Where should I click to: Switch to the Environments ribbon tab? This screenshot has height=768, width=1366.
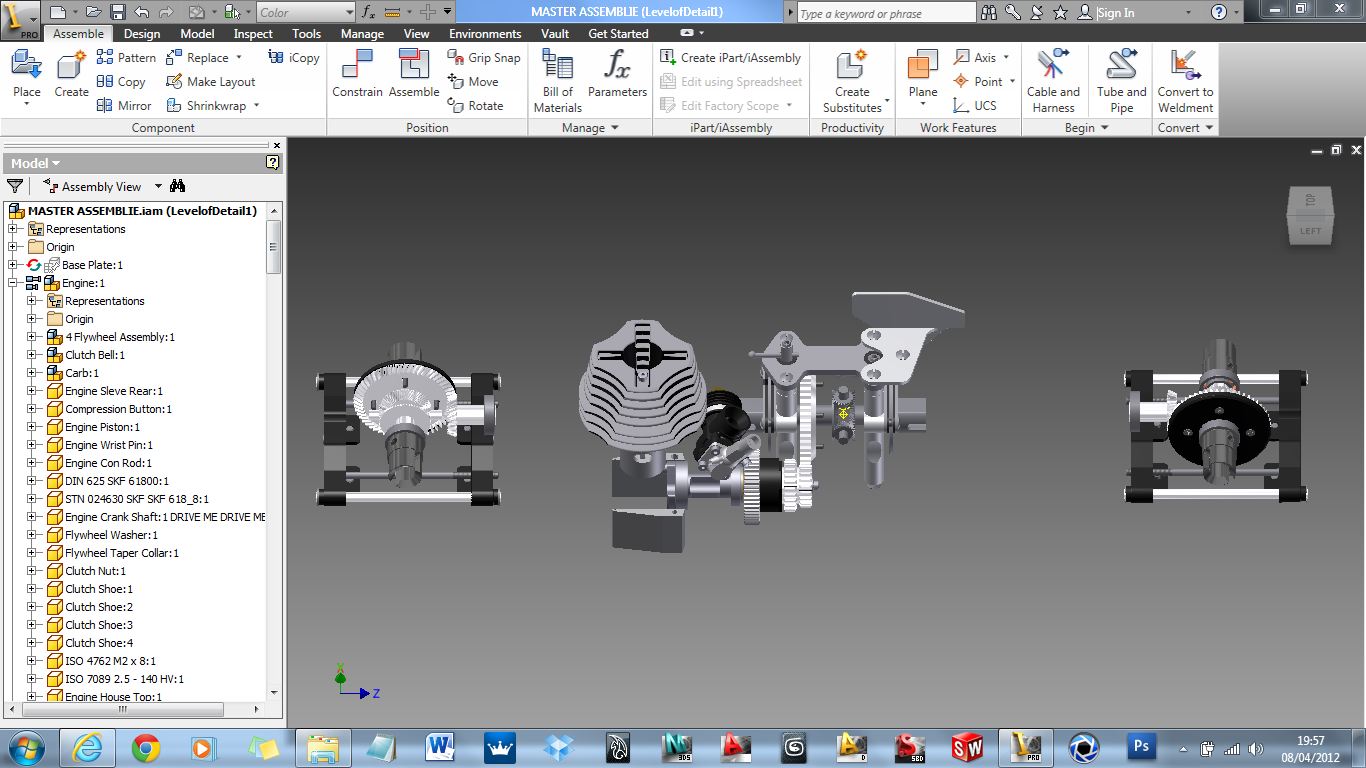tap(485, 33)
